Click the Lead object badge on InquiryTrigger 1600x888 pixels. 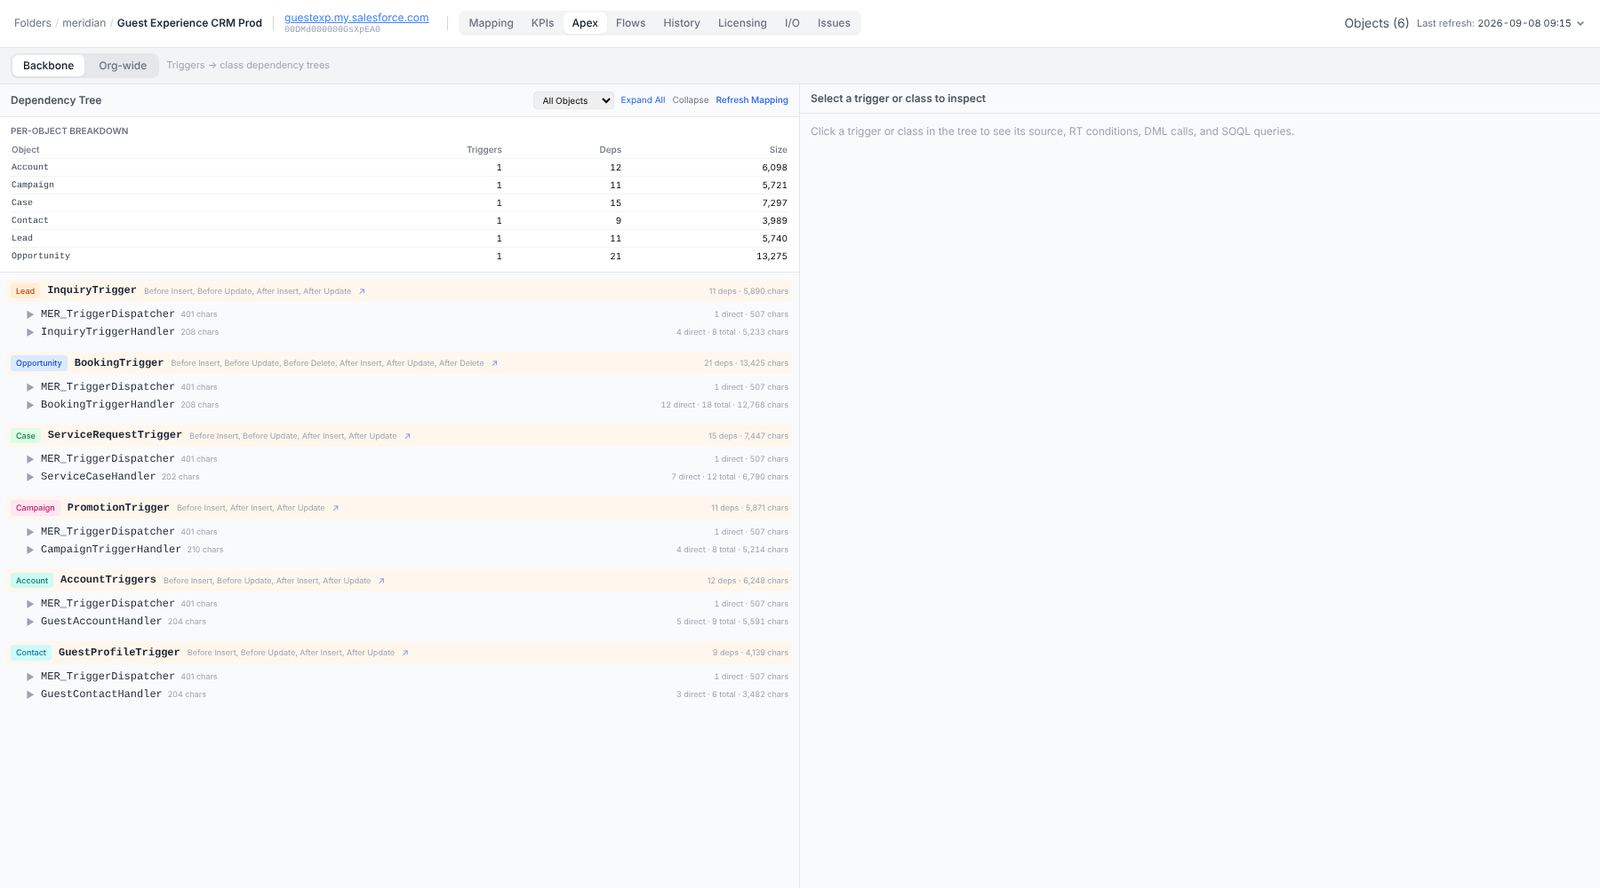coord(25,291)
